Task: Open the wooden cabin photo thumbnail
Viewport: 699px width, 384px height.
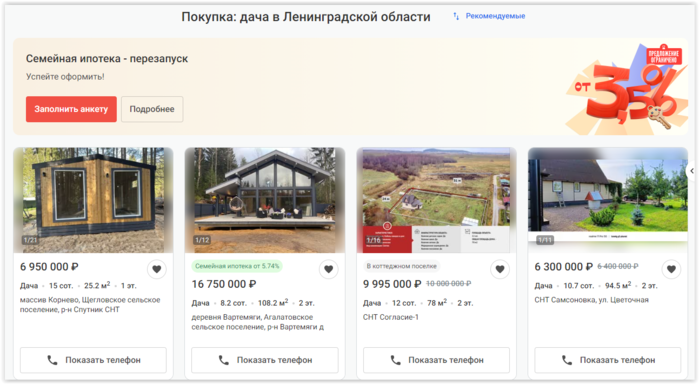Action: click(x=93, y=200)
